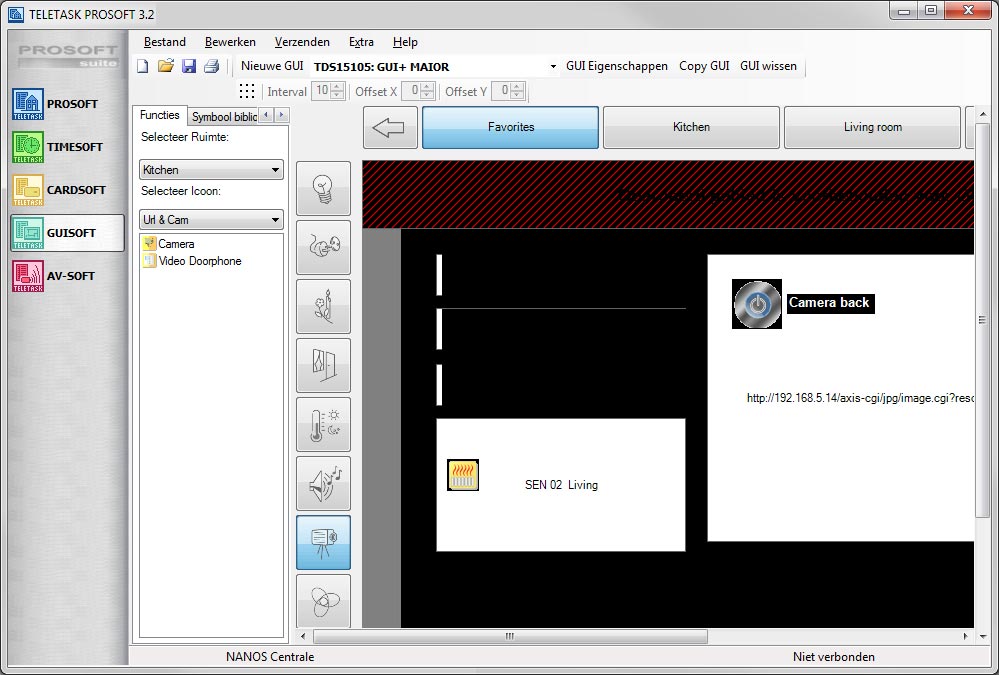Switch to the Symbool bibliotheek tab

tap(224, 117)
